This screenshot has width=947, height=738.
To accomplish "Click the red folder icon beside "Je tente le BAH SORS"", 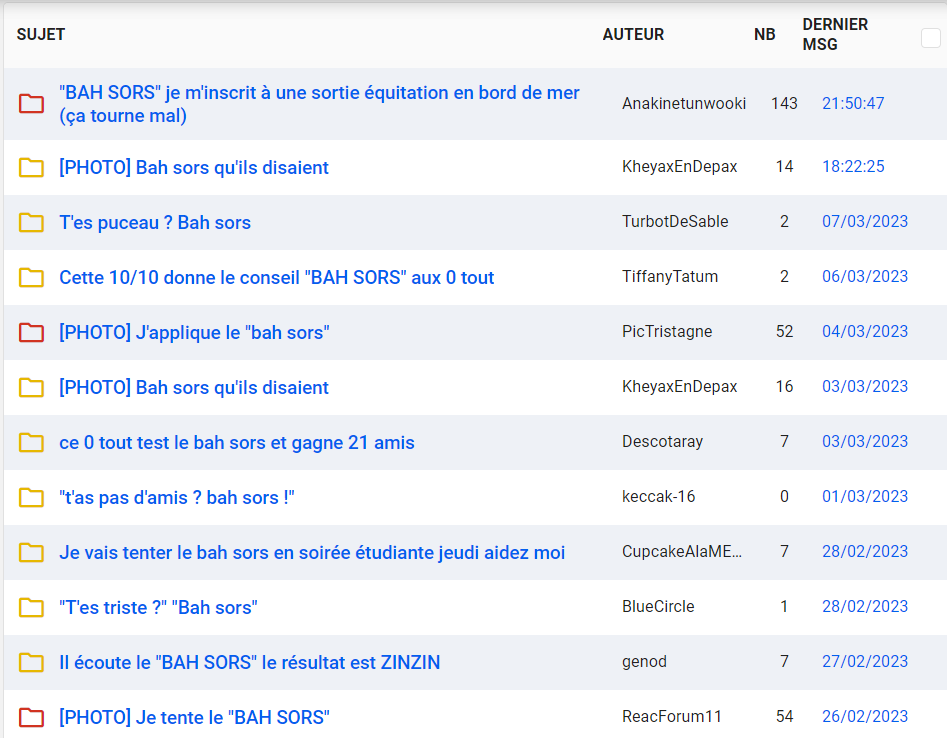I will pyautogui.click(x=31, y=717).
